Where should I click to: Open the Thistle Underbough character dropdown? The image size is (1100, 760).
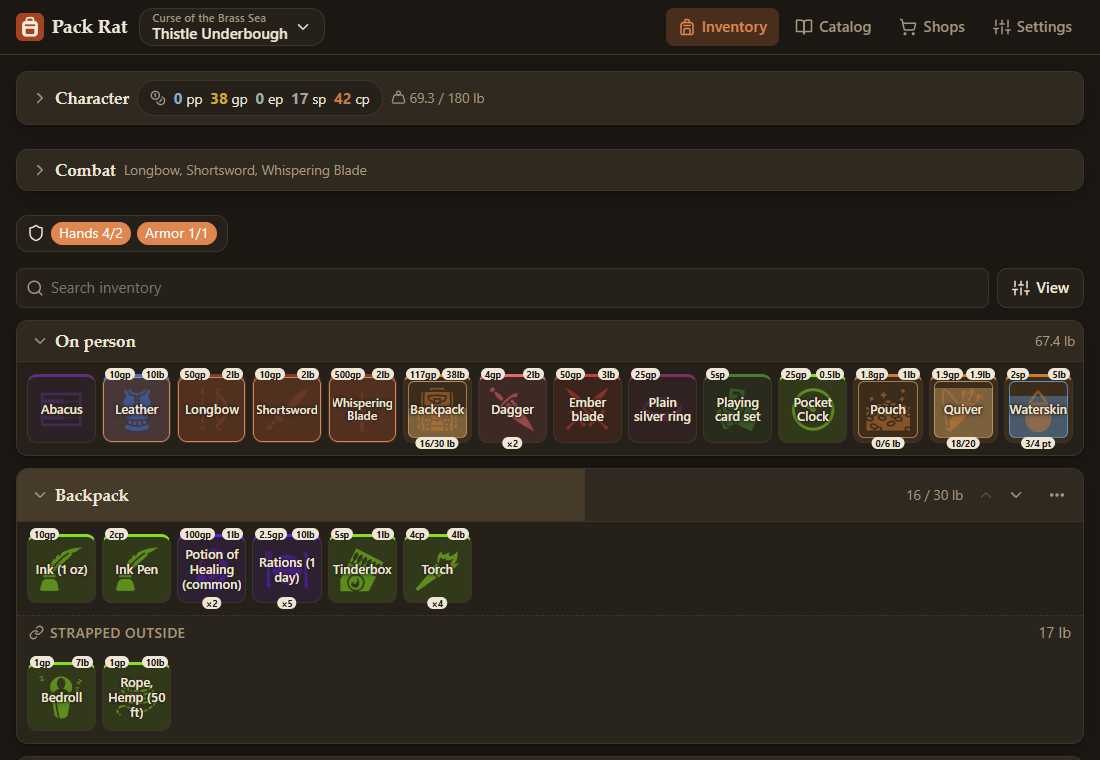(232, 27)
